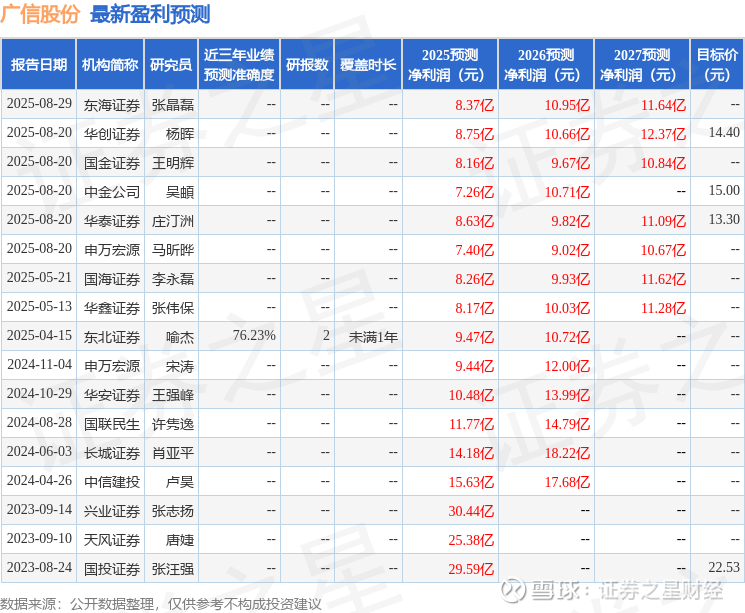
Task: Click the 数据来源 disclaimer text
Action: tap(161, 604)
